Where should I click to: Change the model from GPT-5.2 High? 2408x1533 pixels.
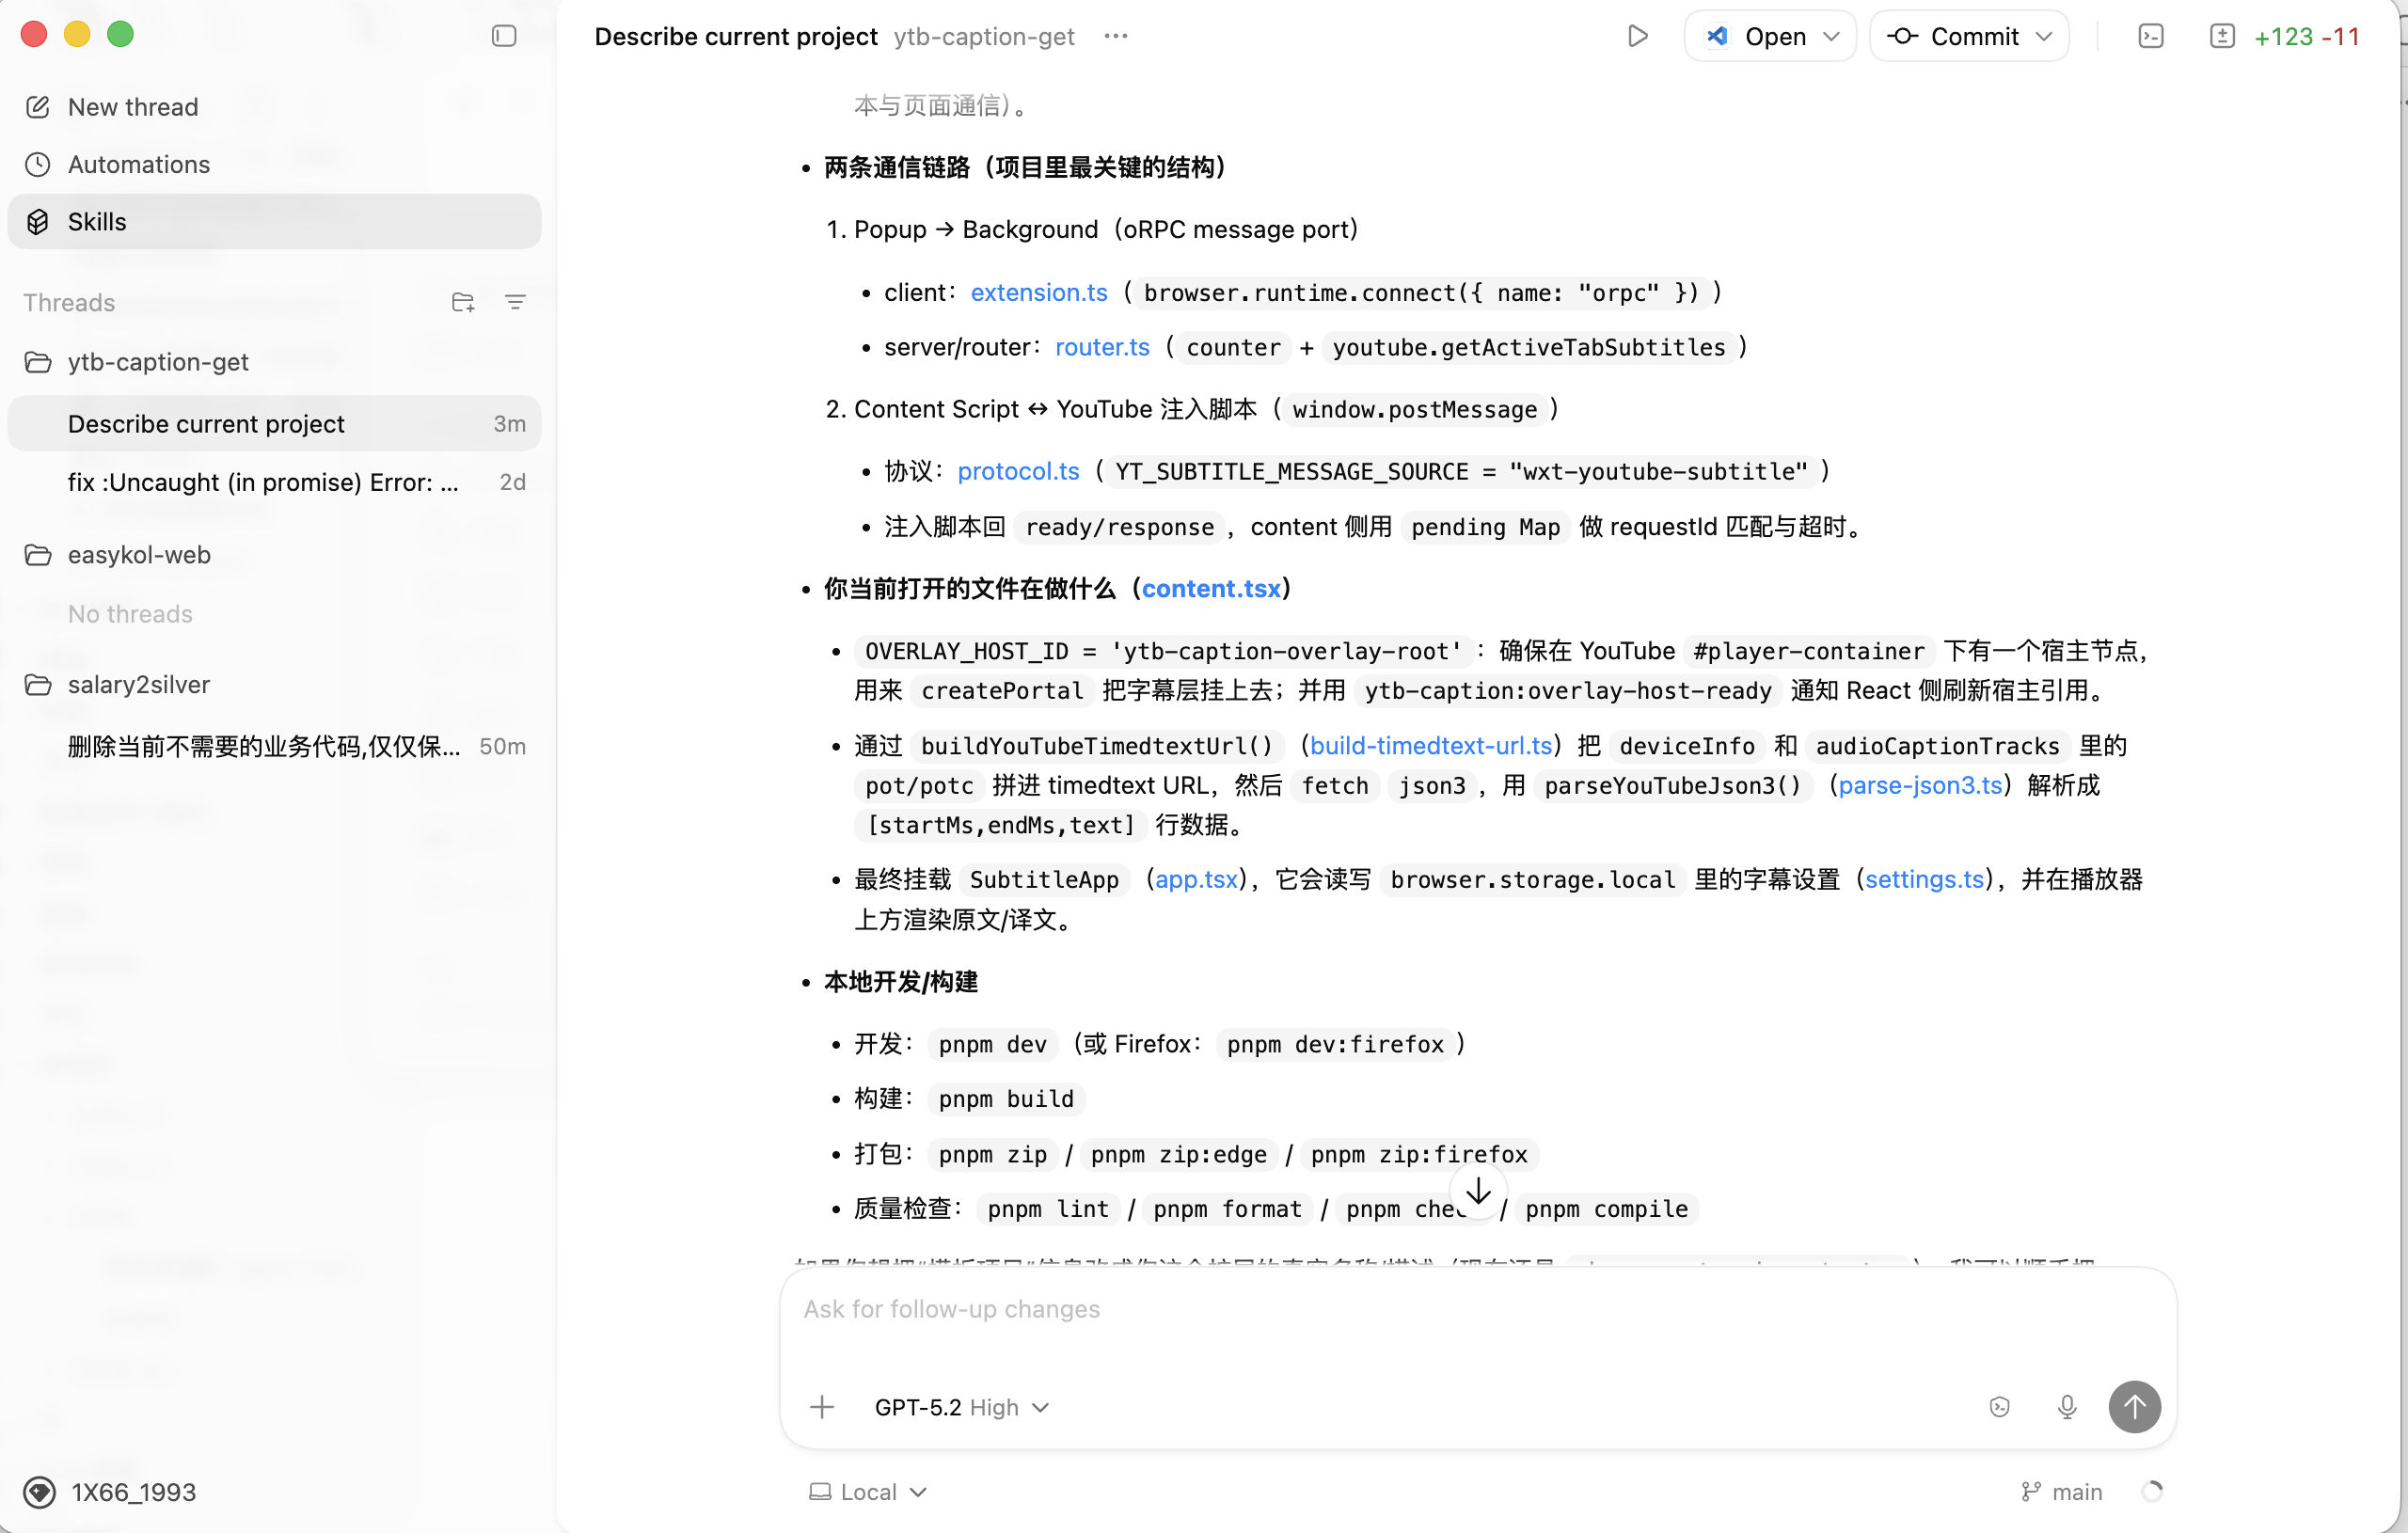[x=961, y=1407]
